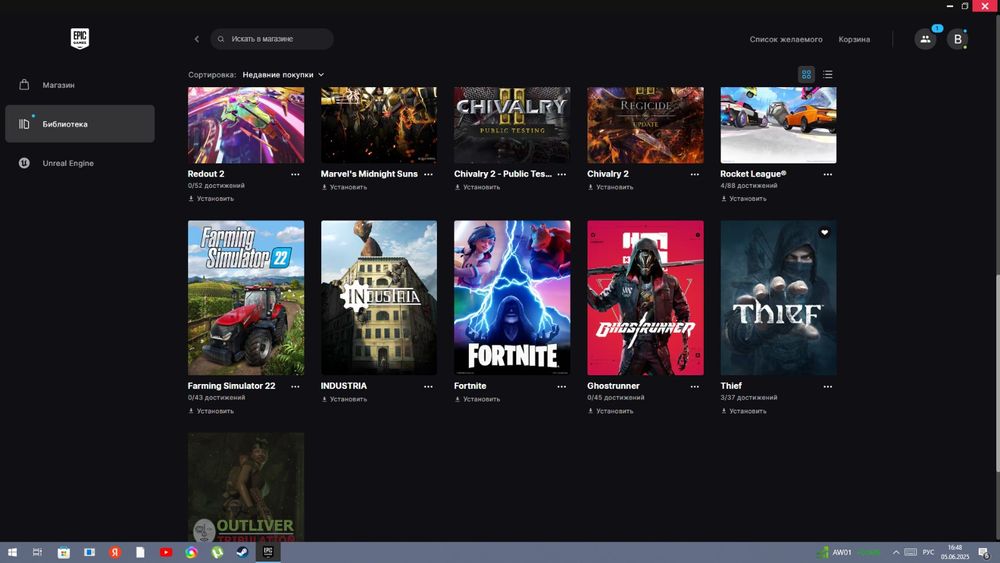Open Yandex browser from the taskbar

point(115,552)
